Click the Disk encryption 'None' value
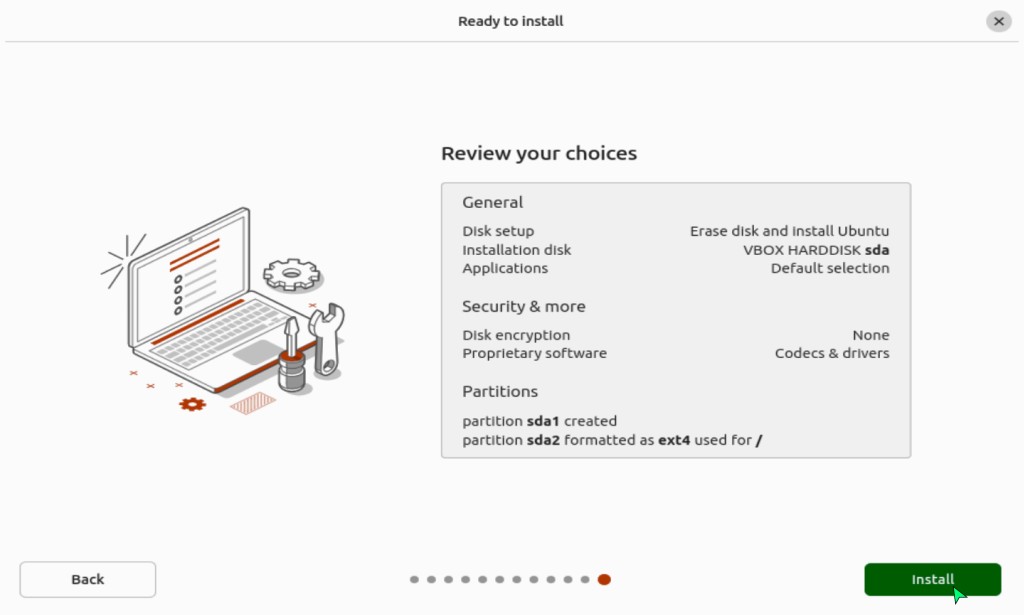This screenshot has height=615, width=1024. coord(870,335)
